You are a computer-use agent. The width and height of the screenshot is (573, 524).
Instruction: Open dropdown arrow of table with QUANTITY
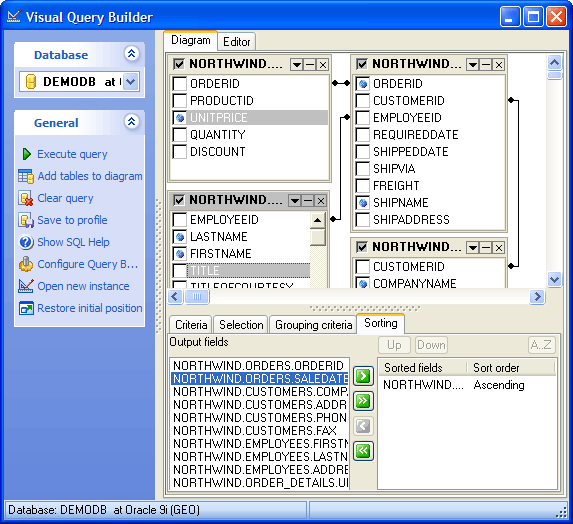pyautogui.click(x=297, y=65)
